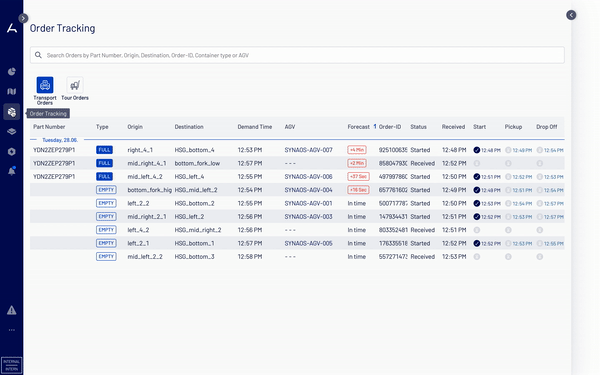Select the Order Tracking sidebar icon

click(11, 112)
